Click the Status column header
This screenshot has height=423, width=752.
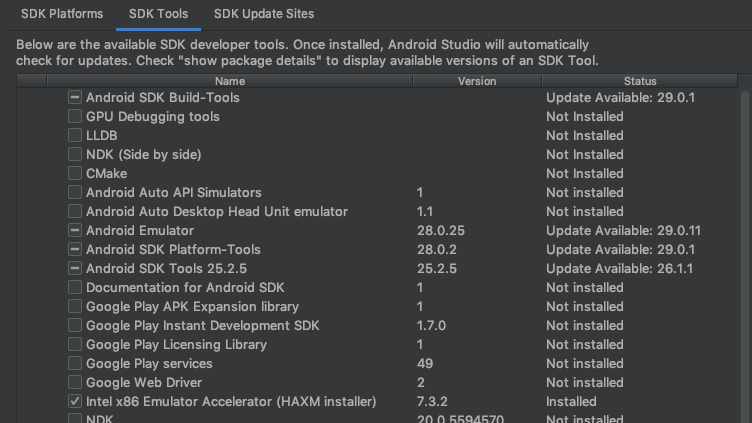pos(640,81)
